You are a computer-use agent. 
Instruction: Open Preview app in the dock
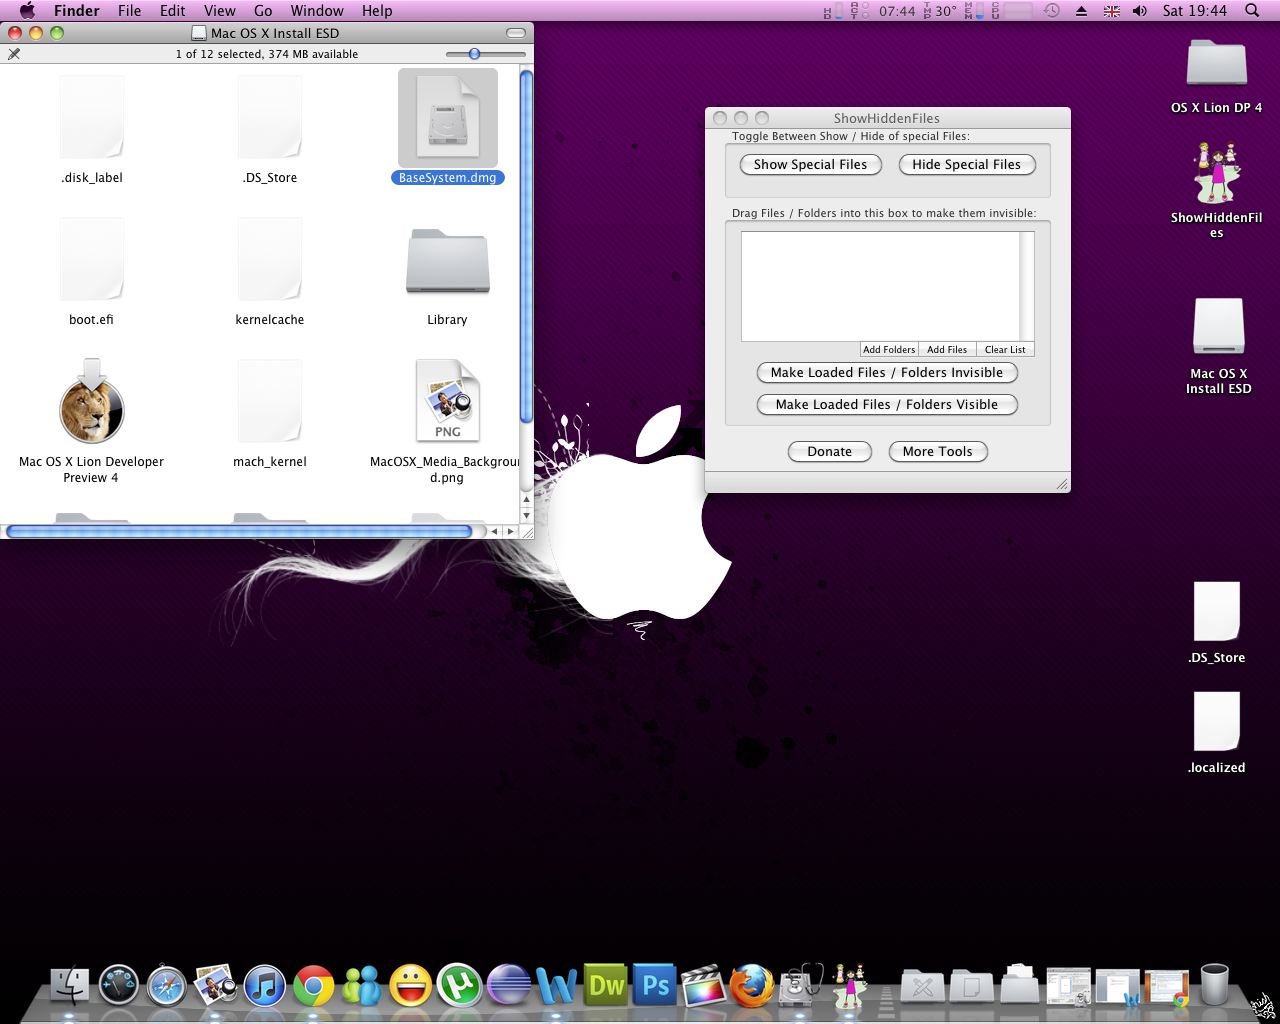pyautogui.click(x=215, y=986)
